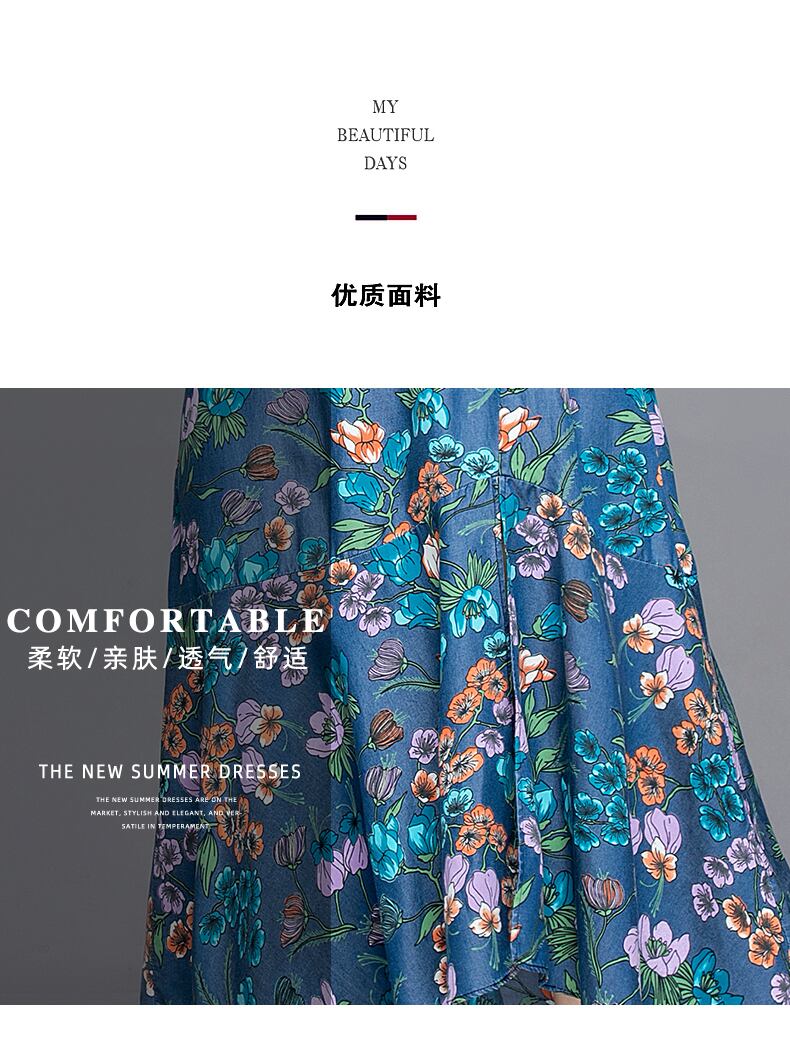Click "THE NEW SUMMER DRESSES" heading
Image resolution: width=790 pixels, height=1058 pixels.
pos(170,772)
